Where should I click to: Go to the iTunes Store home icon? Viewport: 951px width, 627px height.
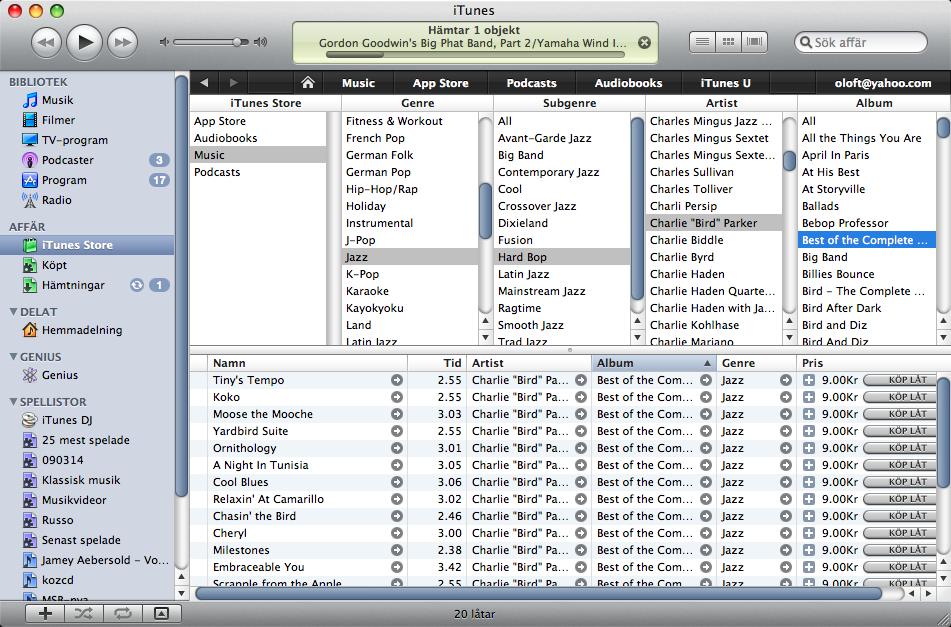pyautogui.click(x=308, y=82)
